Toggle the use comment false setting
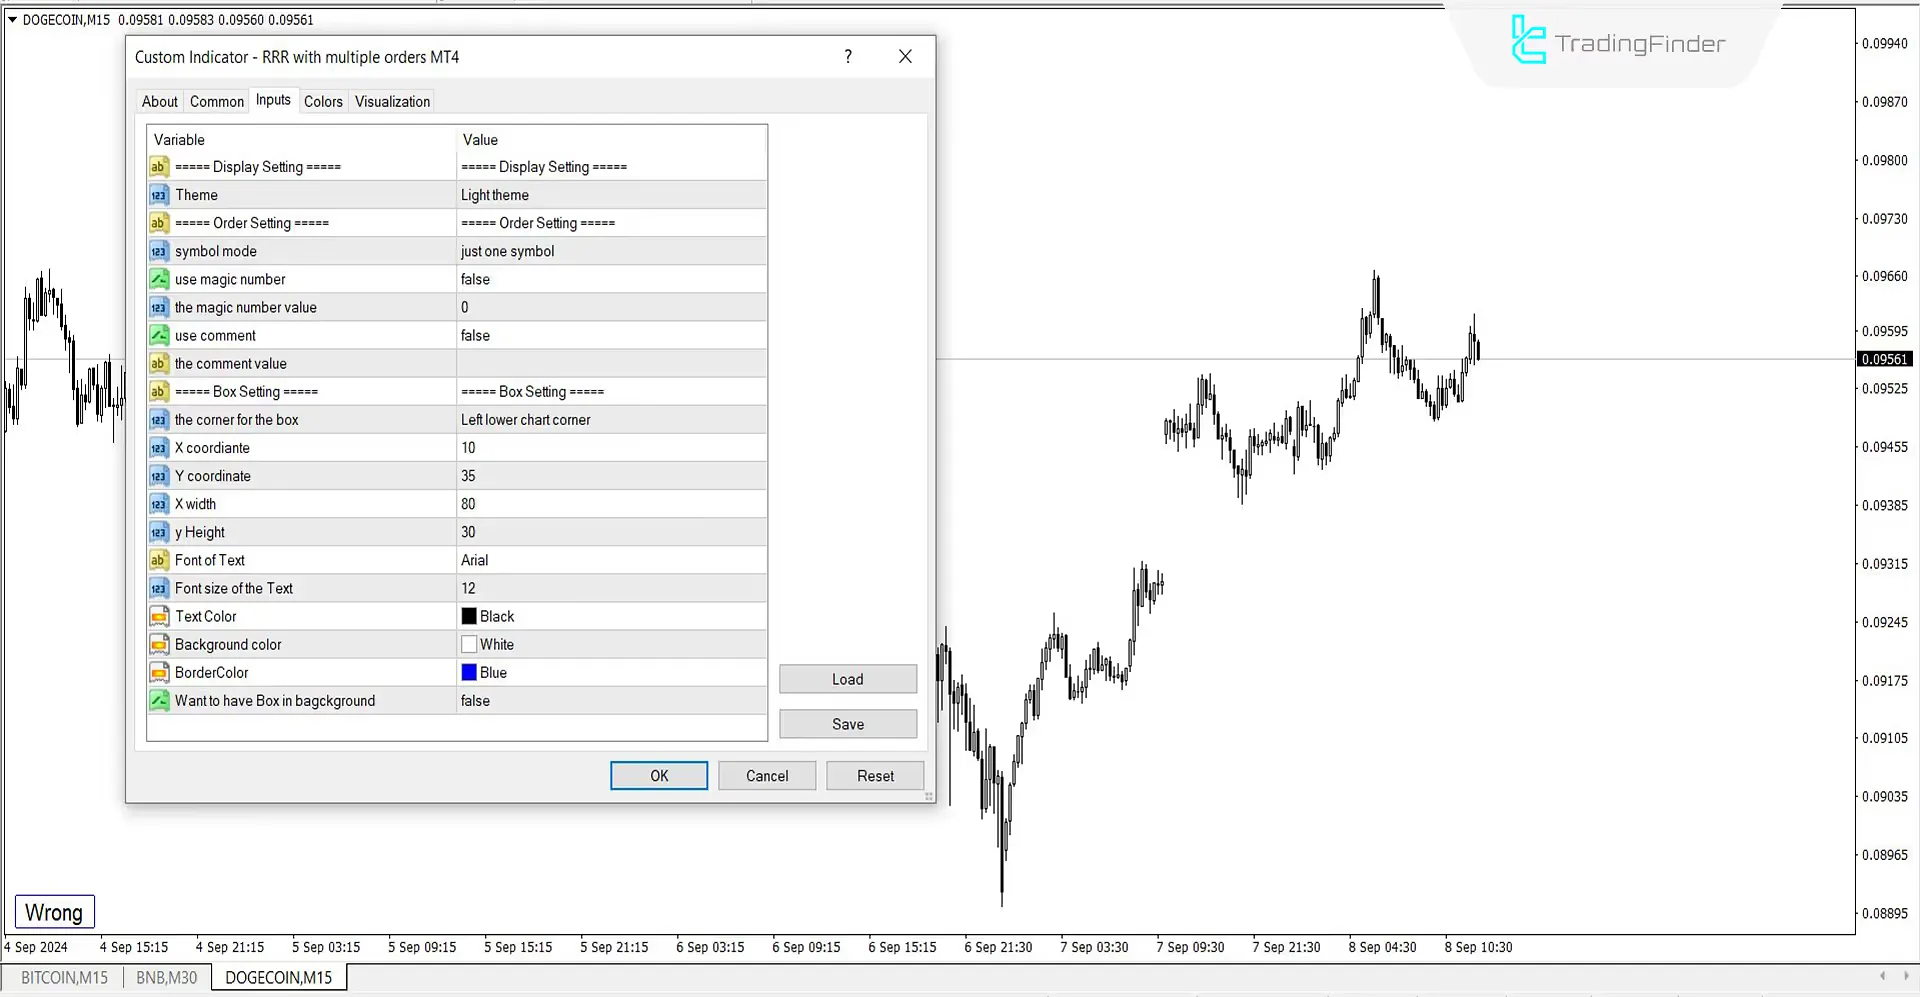The image size is (1920, 997). [x=550, y=335]
